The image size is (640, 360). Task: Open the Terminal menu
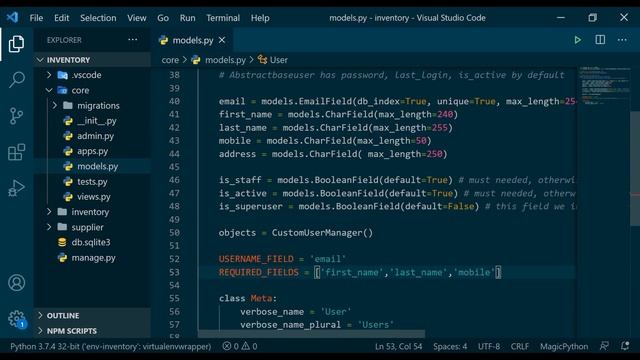point(223,18)
